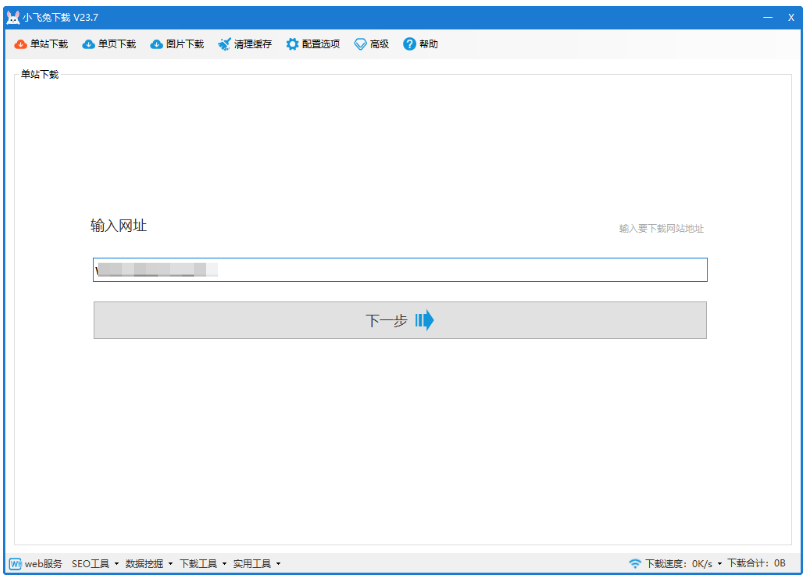Image resolution: width=812 pixels, height=582 pixels.
Task: Expand the 下载速度 dropdown arrow
Action: point(719,564)
